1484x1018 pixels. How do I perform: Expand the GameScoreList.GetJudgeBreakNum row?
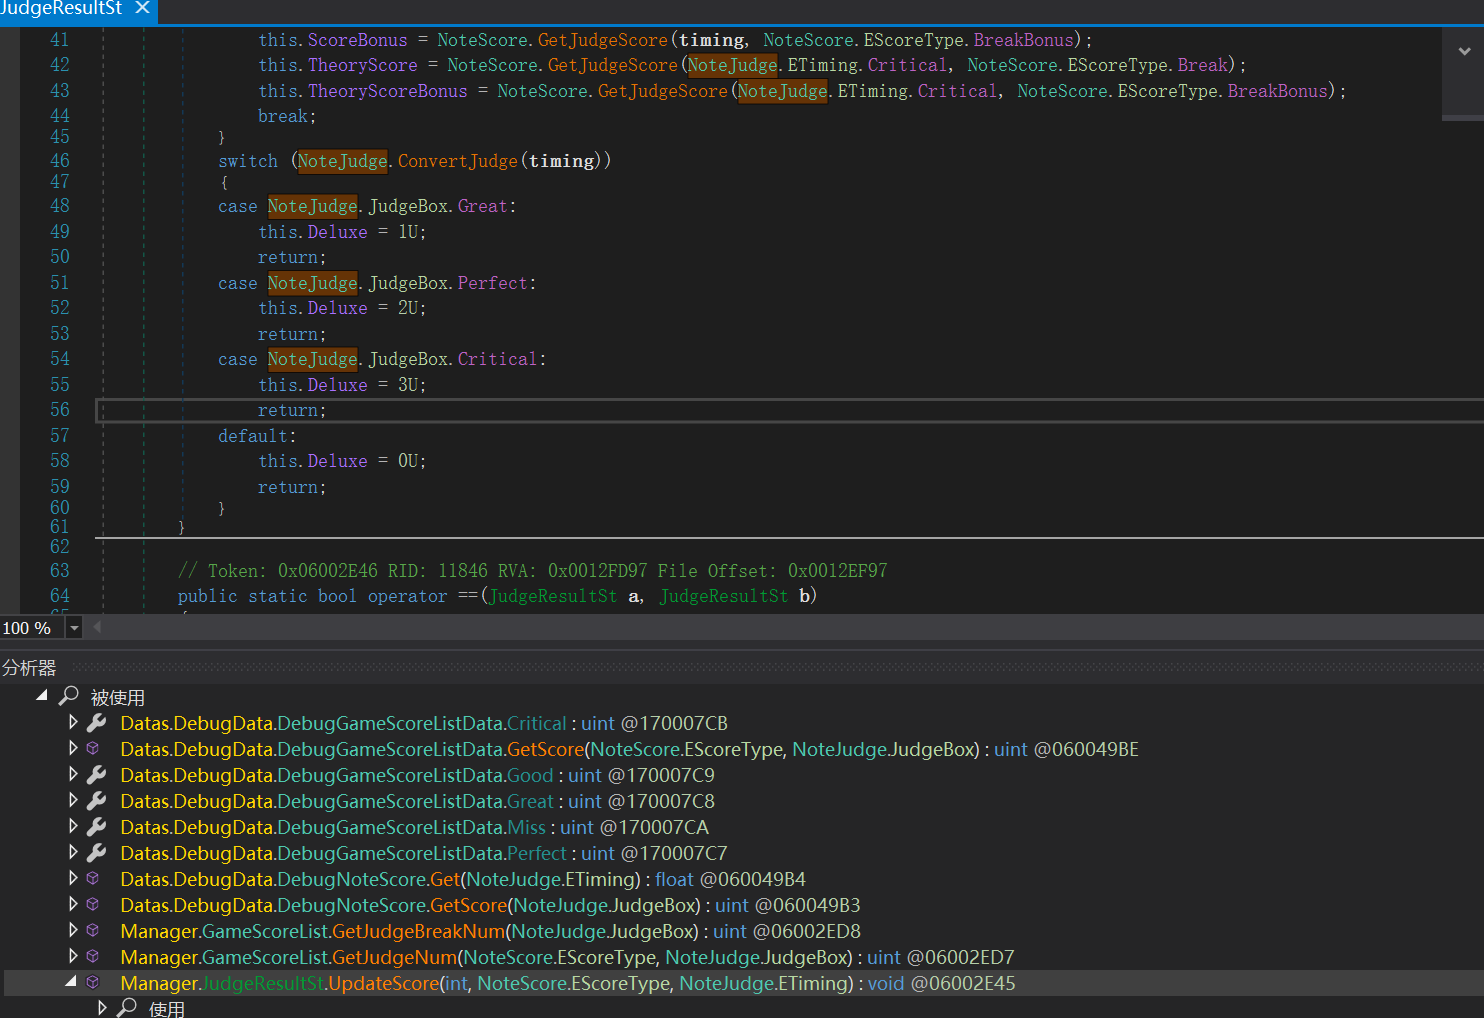73,929
